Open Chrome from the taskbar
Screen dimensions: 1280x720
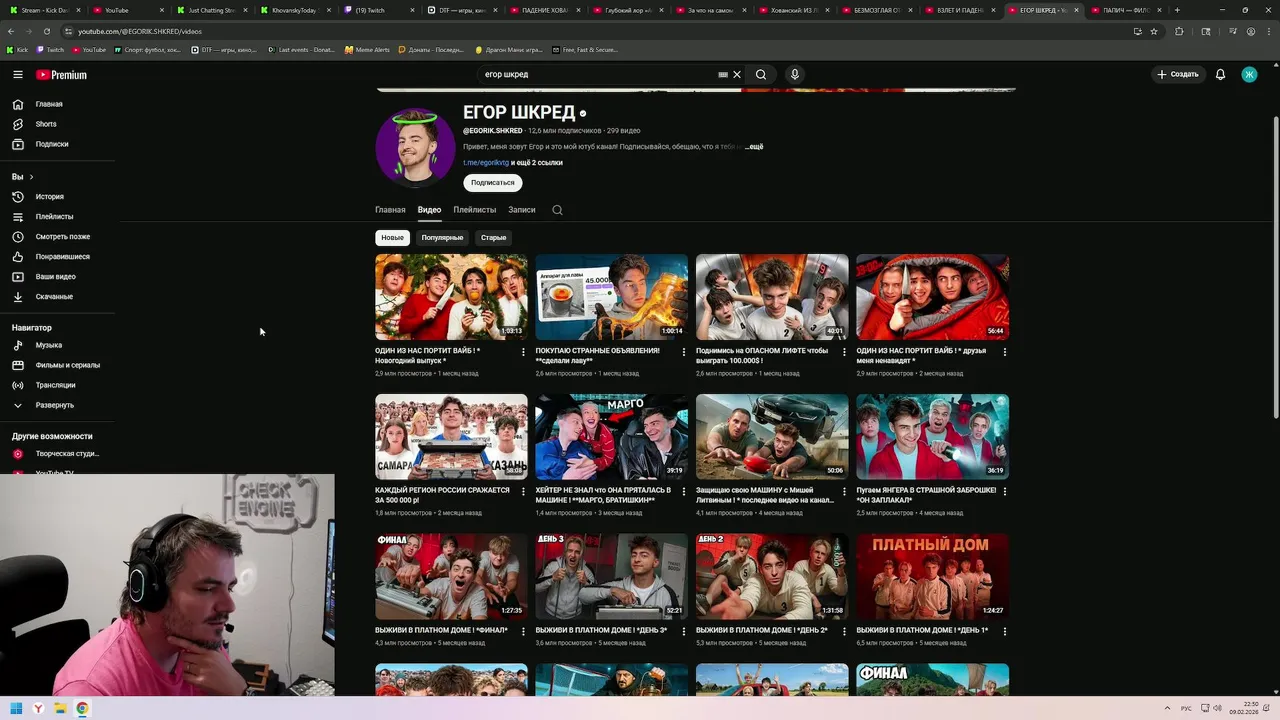(x=82, y=709)
